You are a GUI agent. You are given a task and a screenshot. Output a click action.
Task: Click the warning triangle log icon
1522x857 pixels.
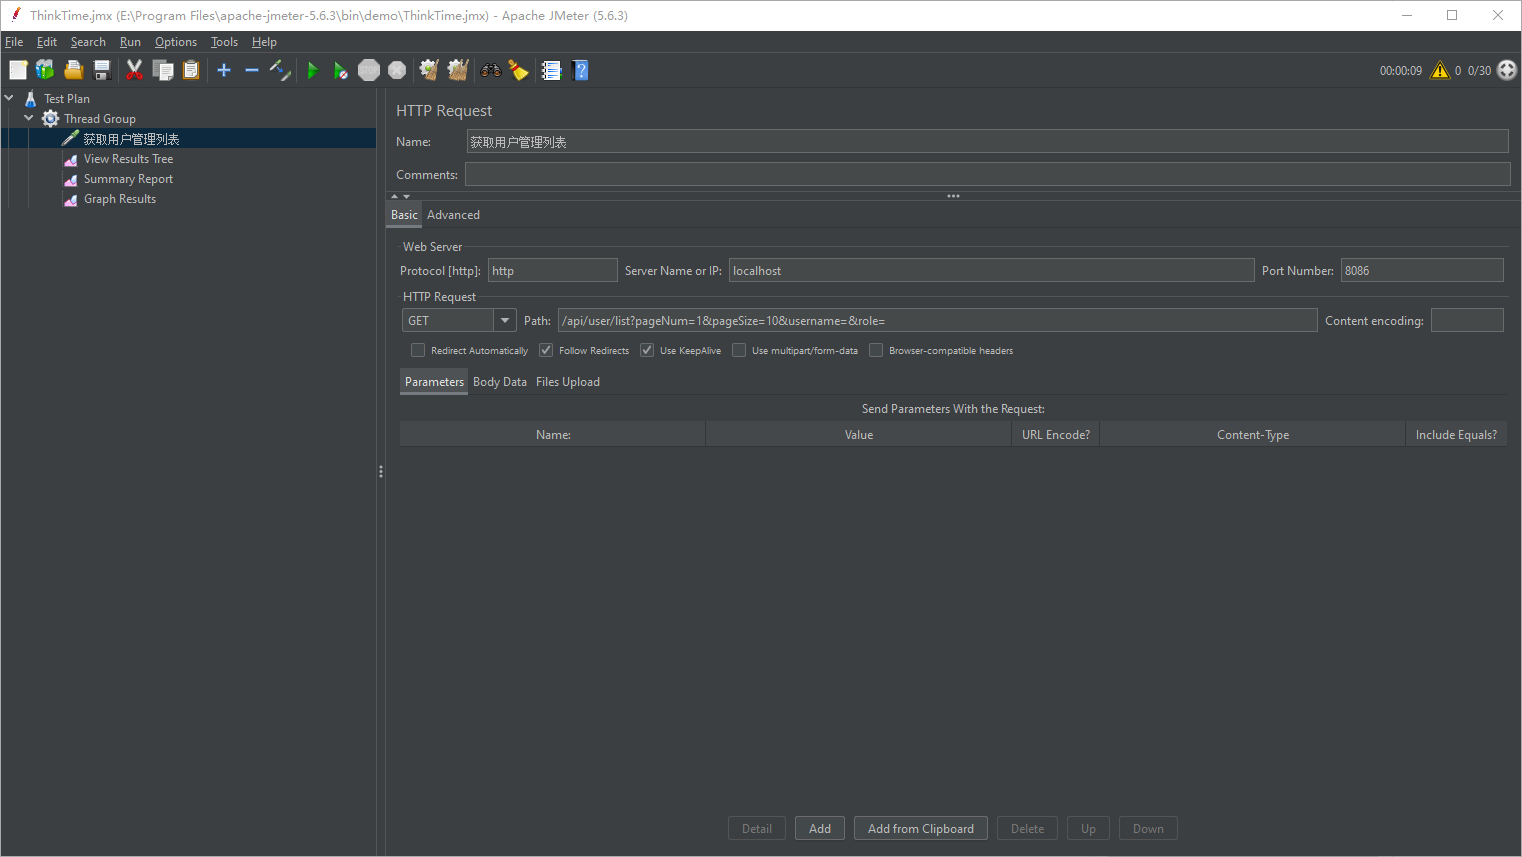coord(1440,70)
